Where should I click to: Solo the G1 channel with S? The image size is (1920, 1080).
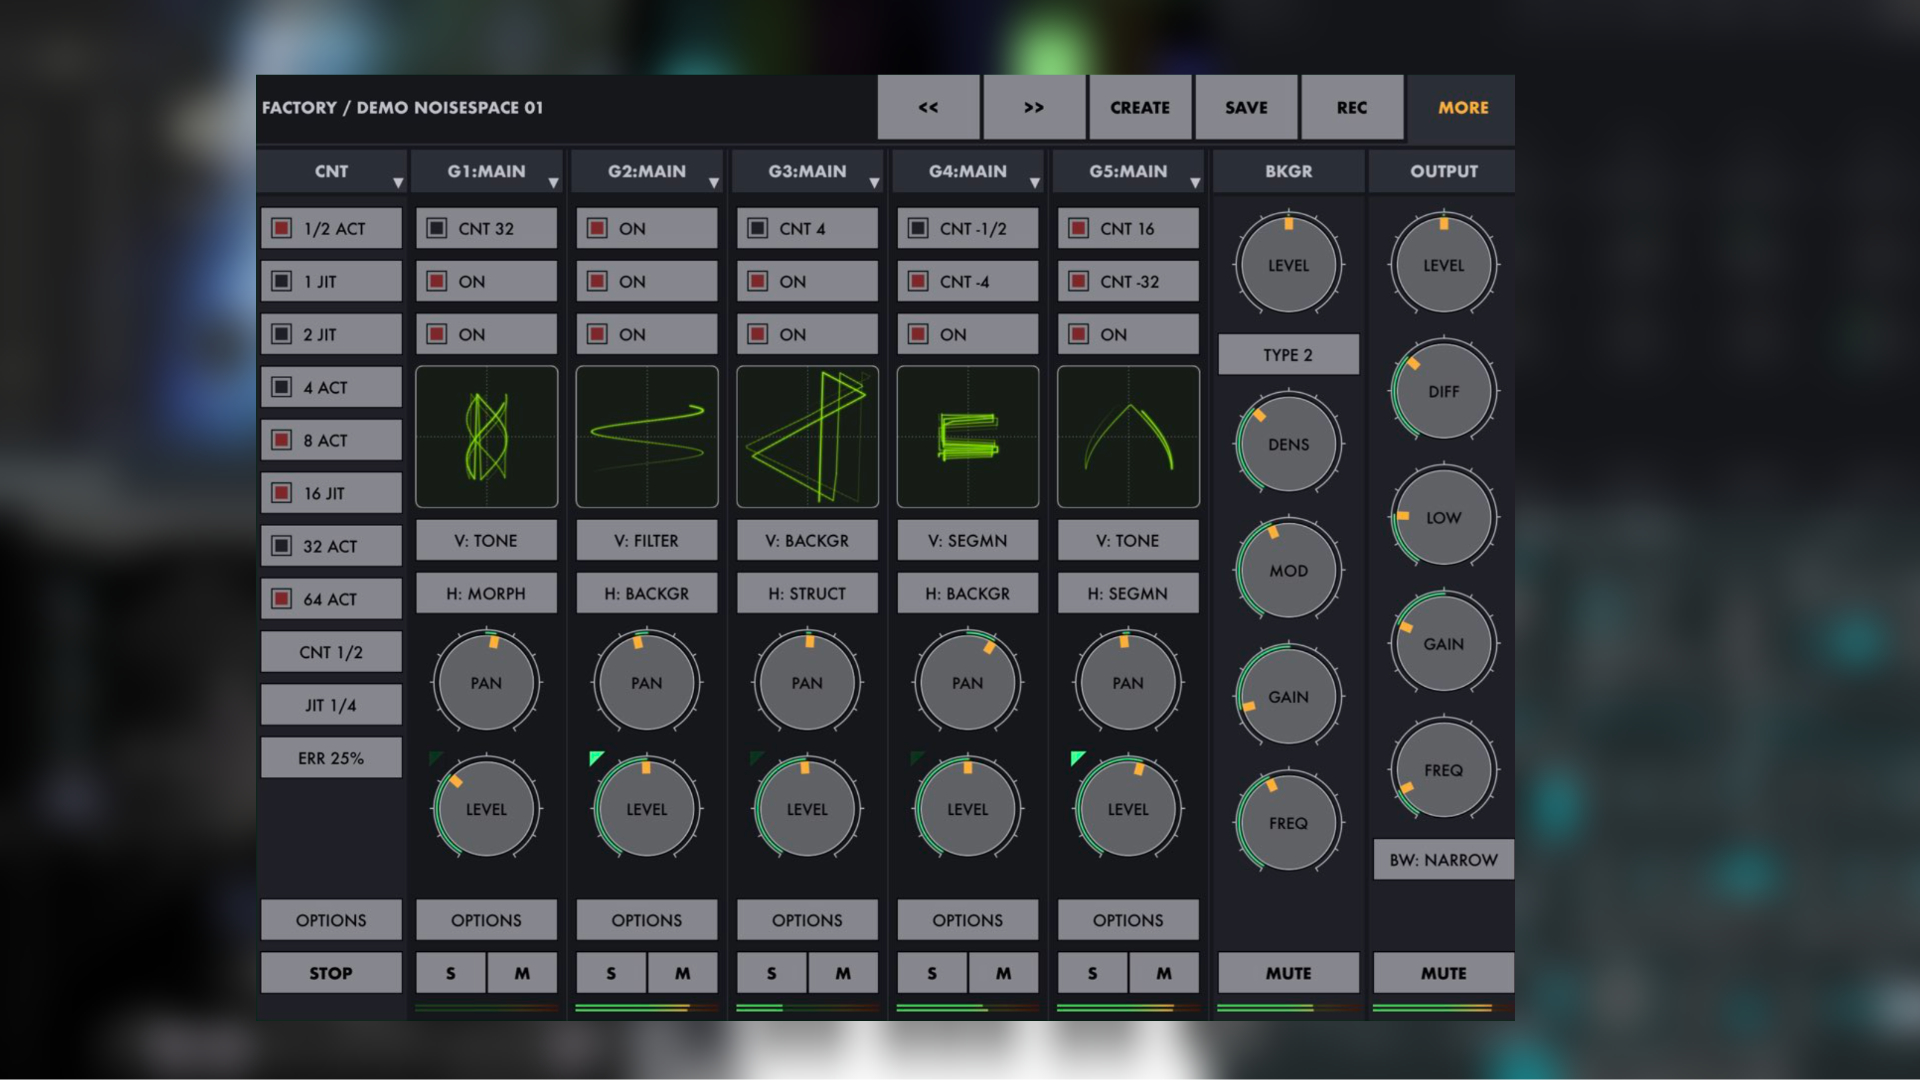pyautogui.click(x=451, y=973)
